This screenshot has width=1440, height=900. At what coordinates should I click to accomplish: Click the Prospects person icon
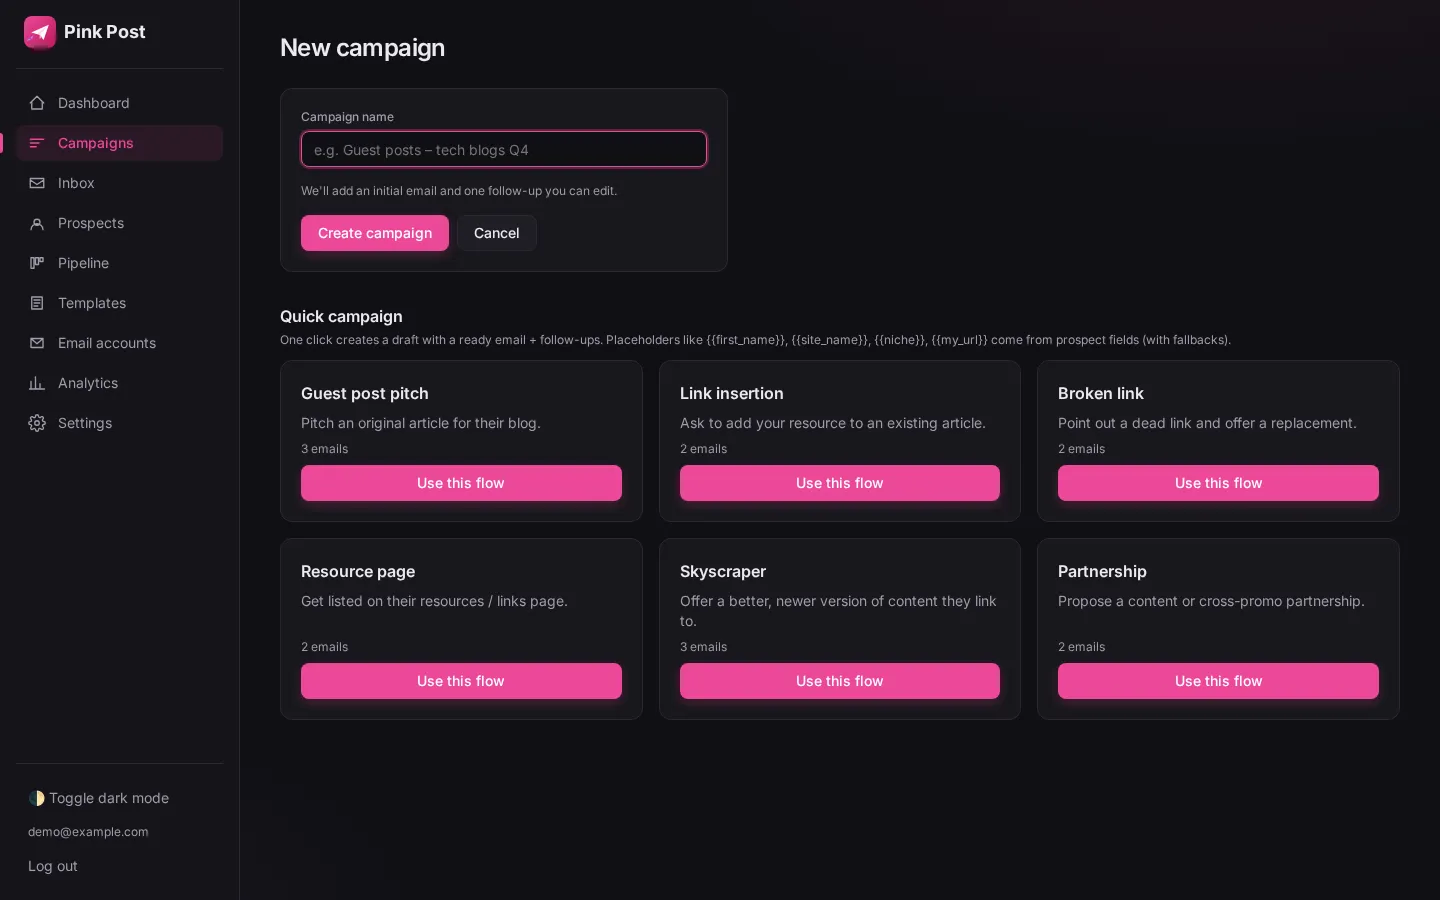37,223
